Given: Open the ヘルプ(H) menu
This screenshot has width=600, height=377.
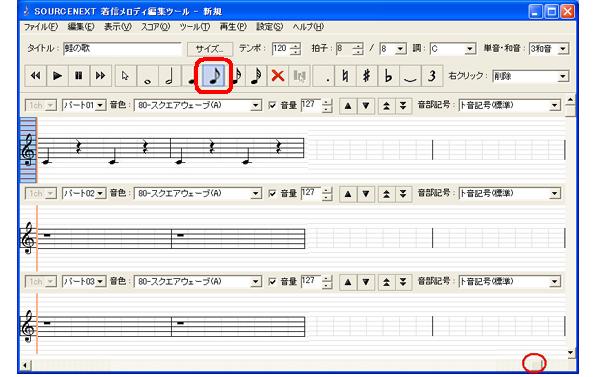Looking at the screenshot, I should coord(308,27).
